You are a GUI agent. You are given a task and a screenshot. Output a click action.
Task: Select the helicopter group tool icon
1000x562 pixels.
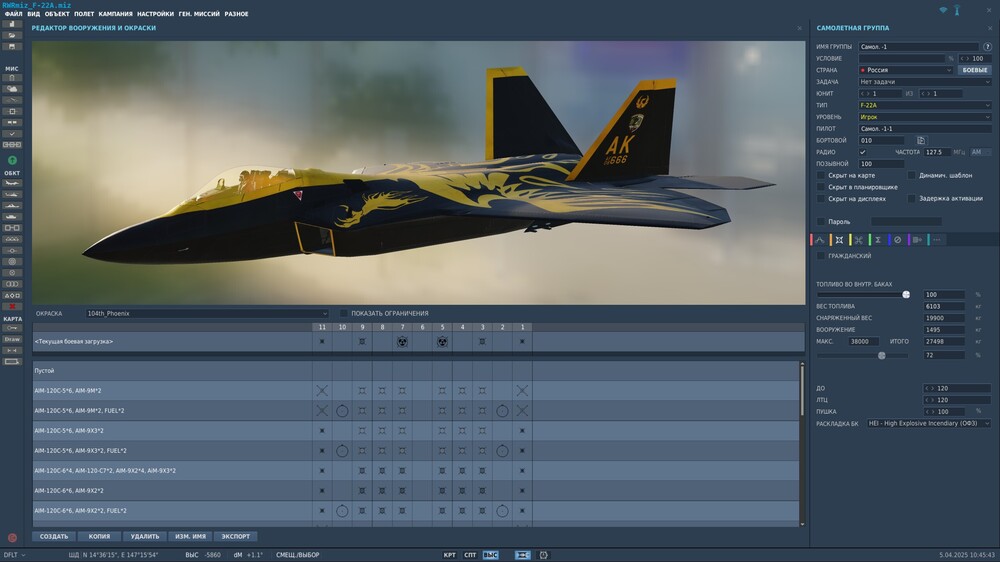point(11,195)
